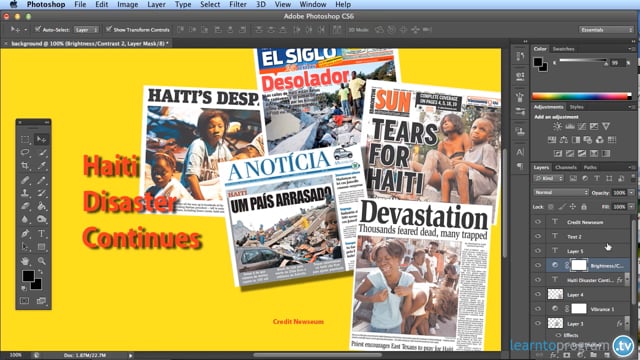
Task: Switch to the Styles tab
Action: tap(576, 107)
